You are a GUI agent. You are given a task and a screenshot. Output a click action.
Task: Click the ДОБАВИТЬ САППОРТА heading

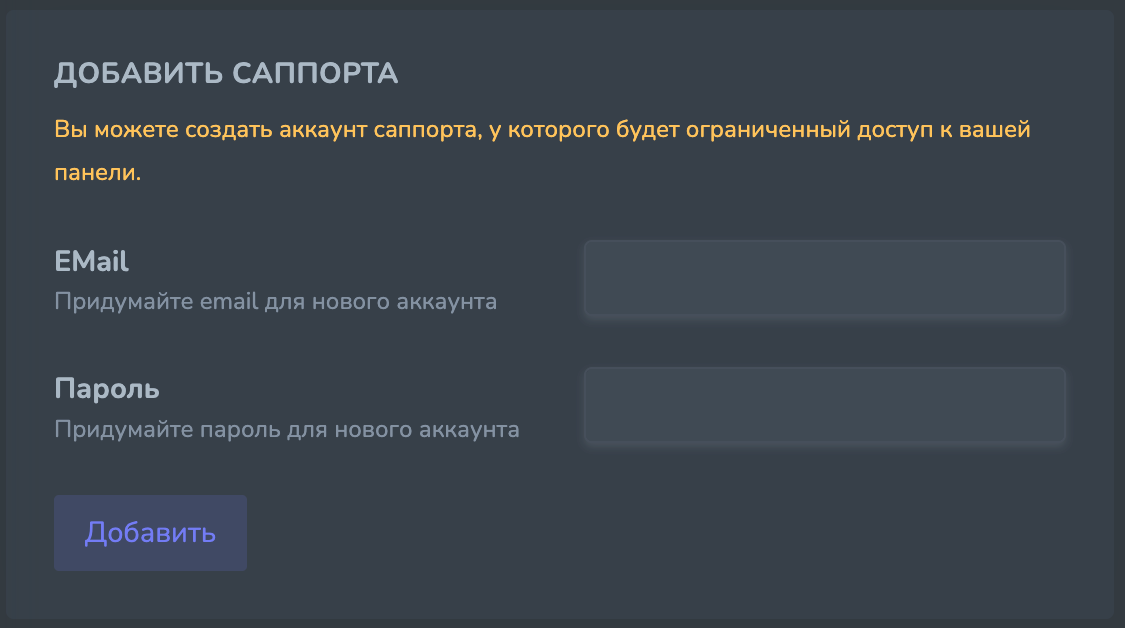point(226,73)
